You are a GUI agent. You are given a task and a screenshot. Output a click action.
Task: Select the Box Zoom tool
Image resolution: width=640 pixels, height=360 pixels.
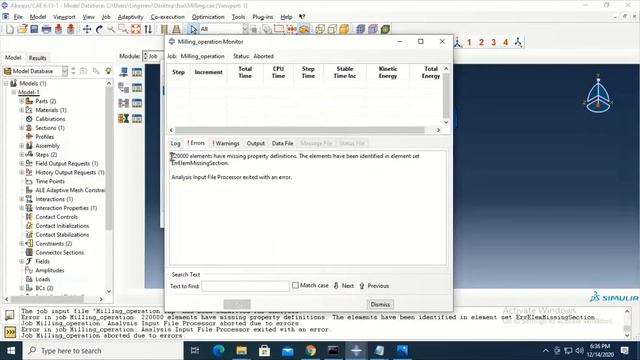coord(123,29)
